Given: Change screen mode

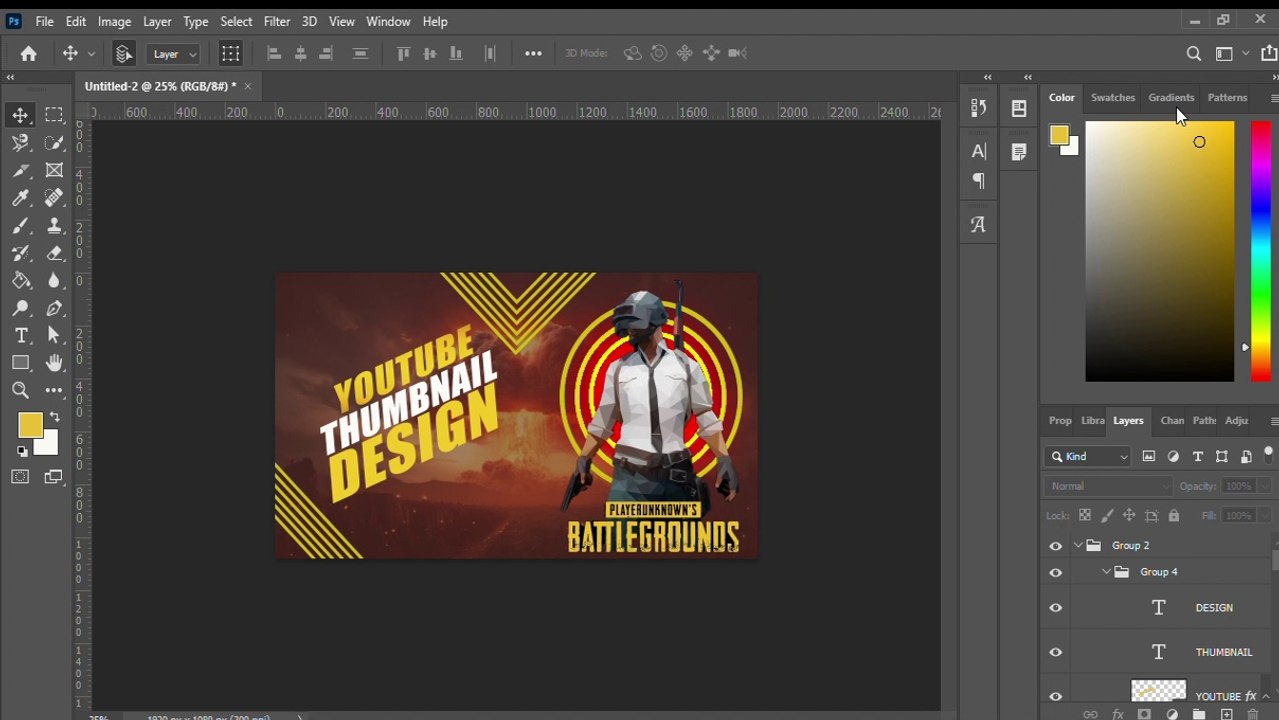Looking at the screenshot, I should [54, 477].
